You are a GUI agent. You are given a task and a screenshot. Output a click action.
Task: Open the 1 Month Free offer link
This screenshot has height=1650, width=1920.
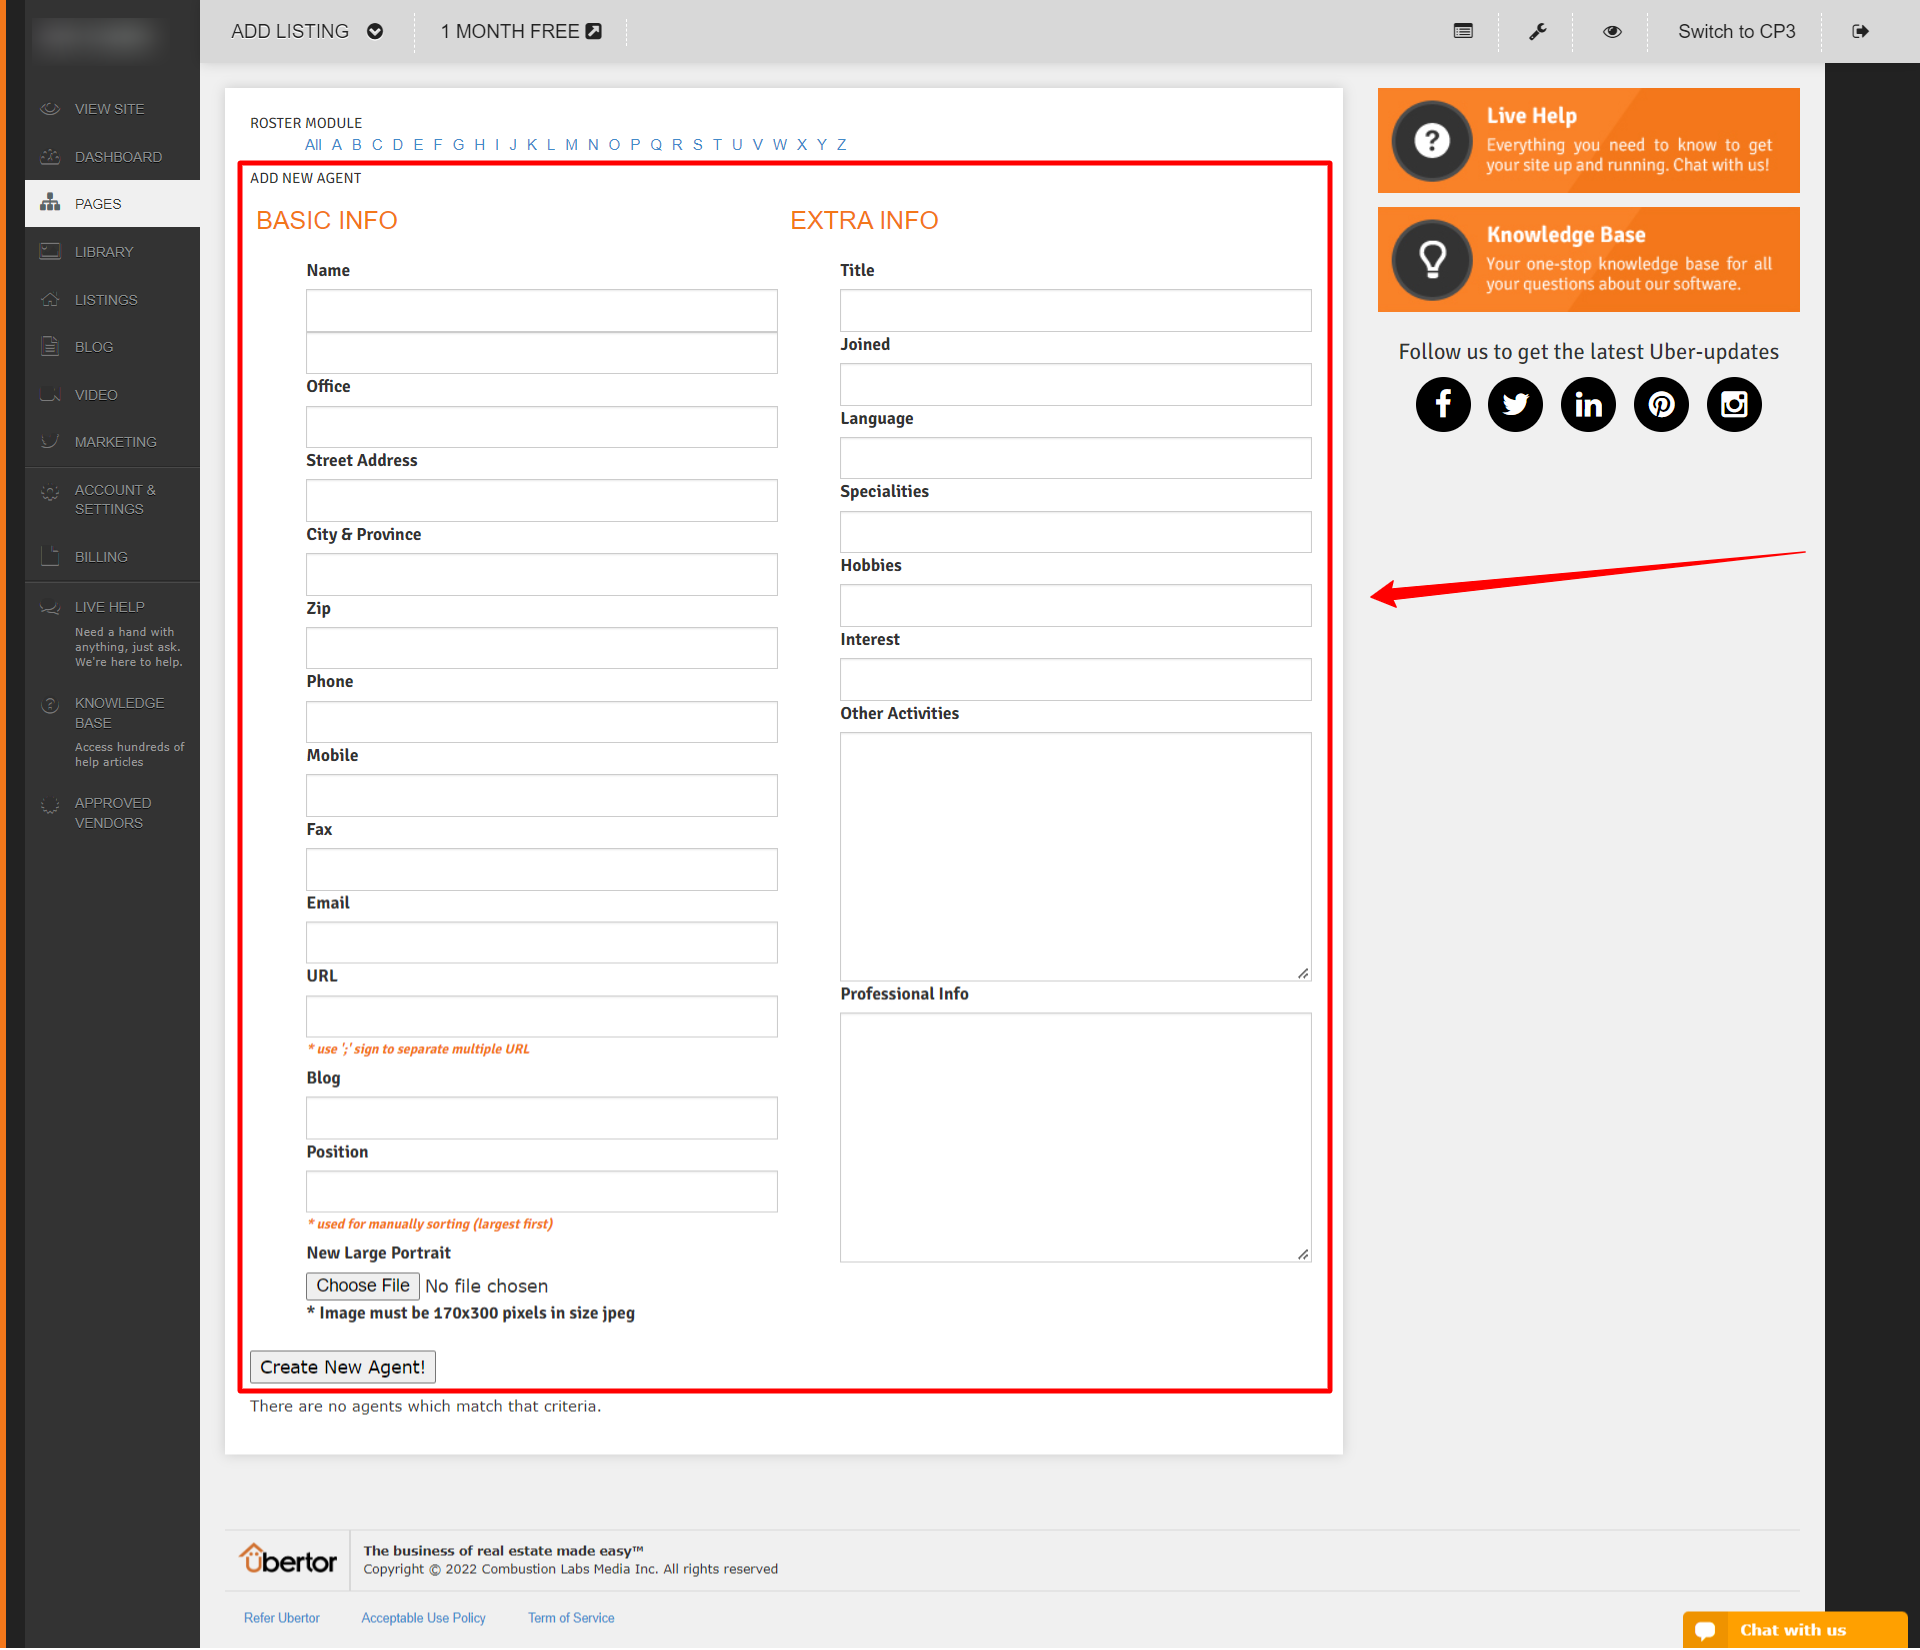(521, 31)
